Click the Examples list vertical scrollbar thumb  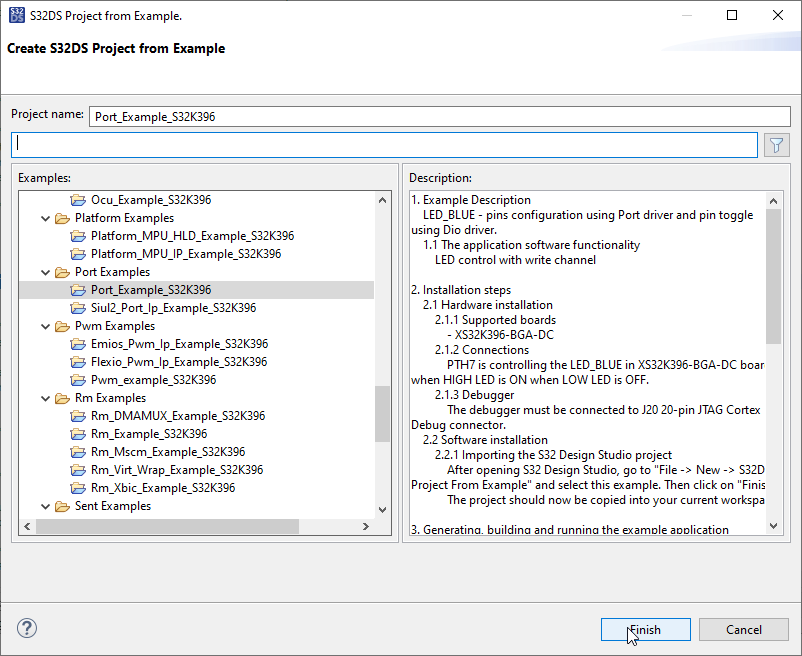click(382, 414)
